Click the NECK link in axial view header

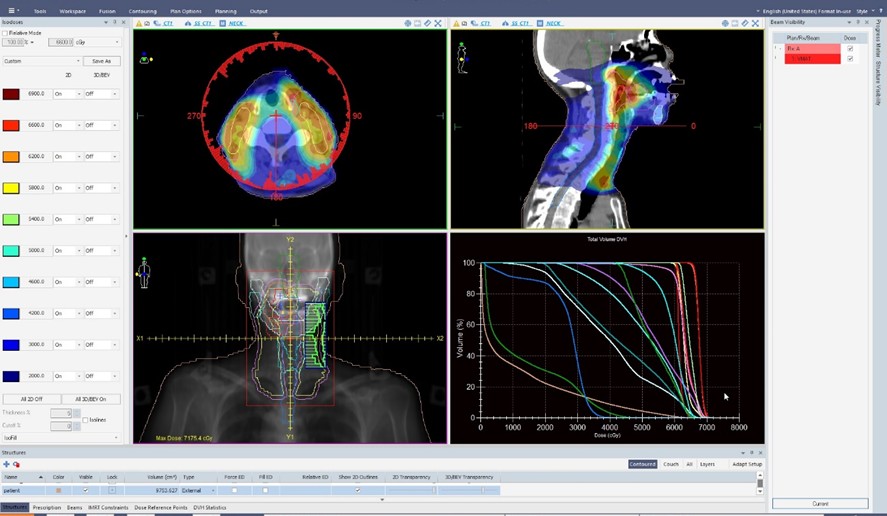235,23
